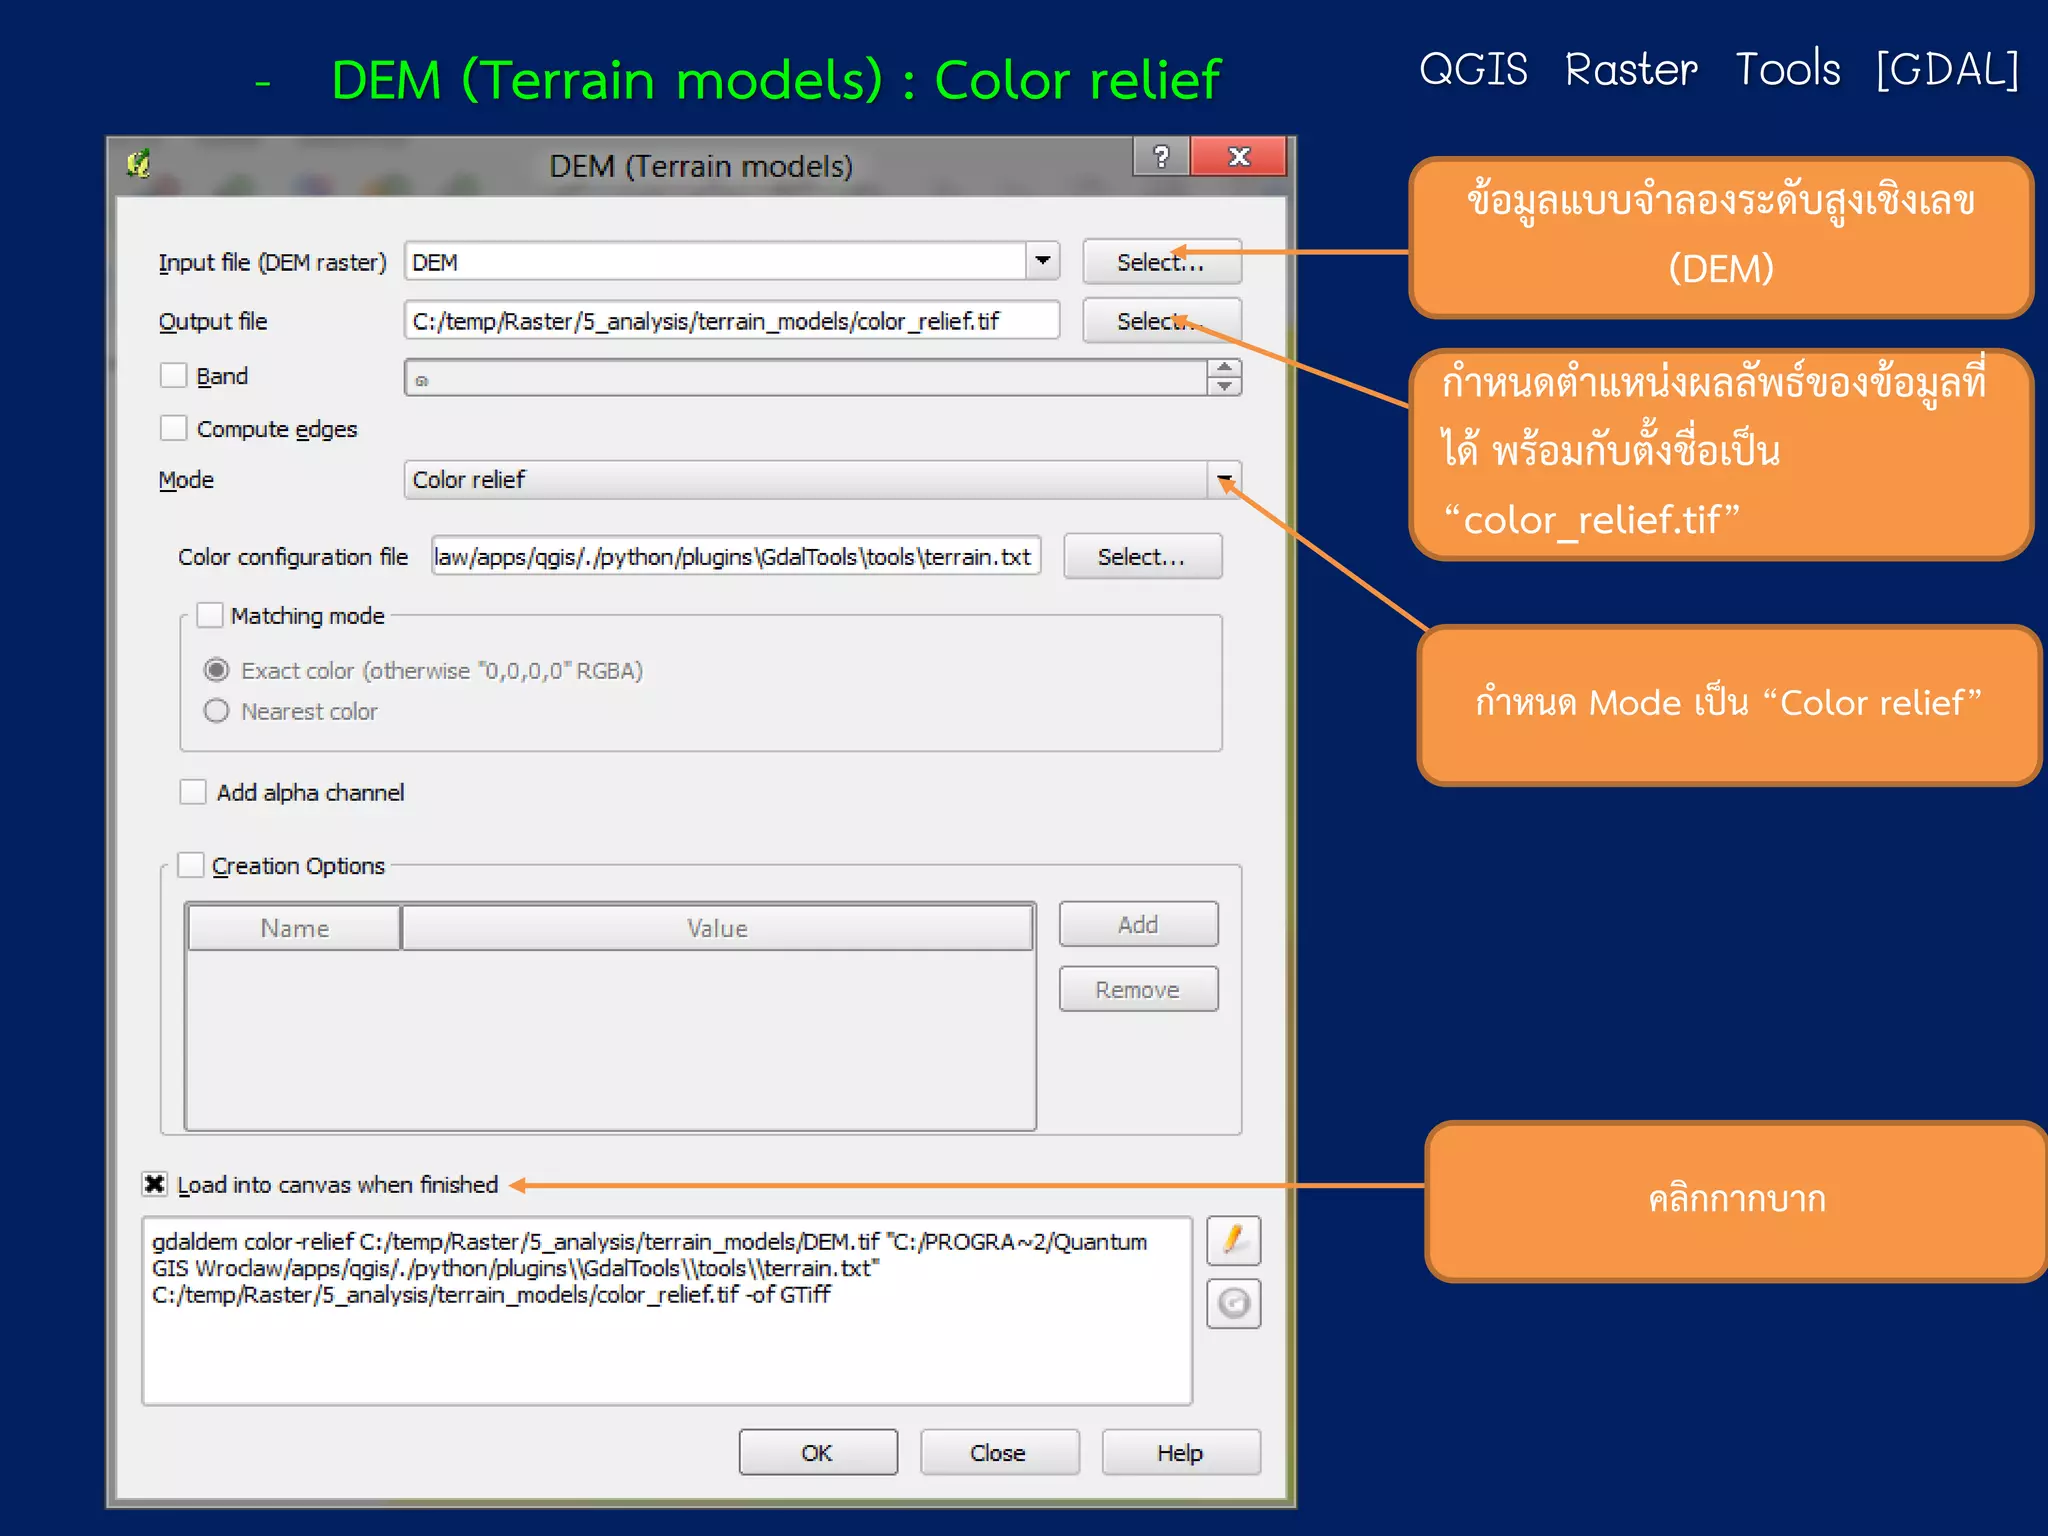Click the OK button
The height and width of the screenshot is (1536, 2048).
tap(818, 1453)
